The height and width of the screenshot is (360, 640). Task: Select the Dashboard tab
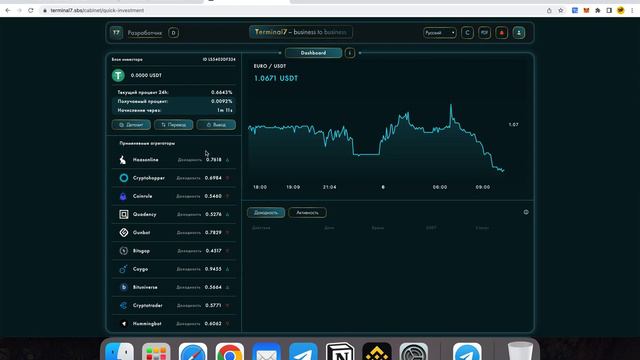[x=313, y=53]
